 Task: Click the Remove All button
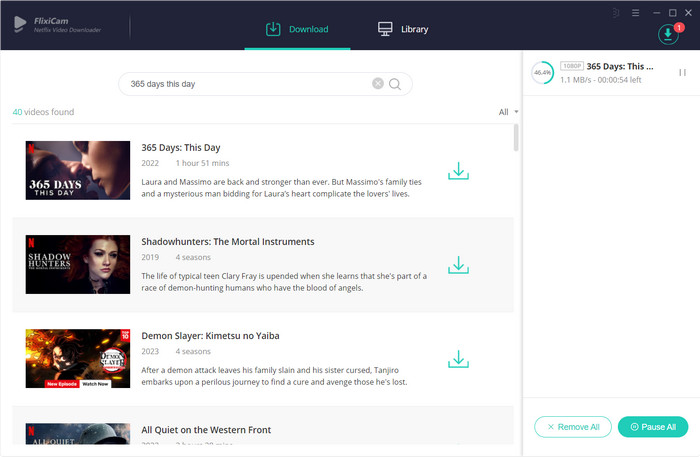click(573, 427)
